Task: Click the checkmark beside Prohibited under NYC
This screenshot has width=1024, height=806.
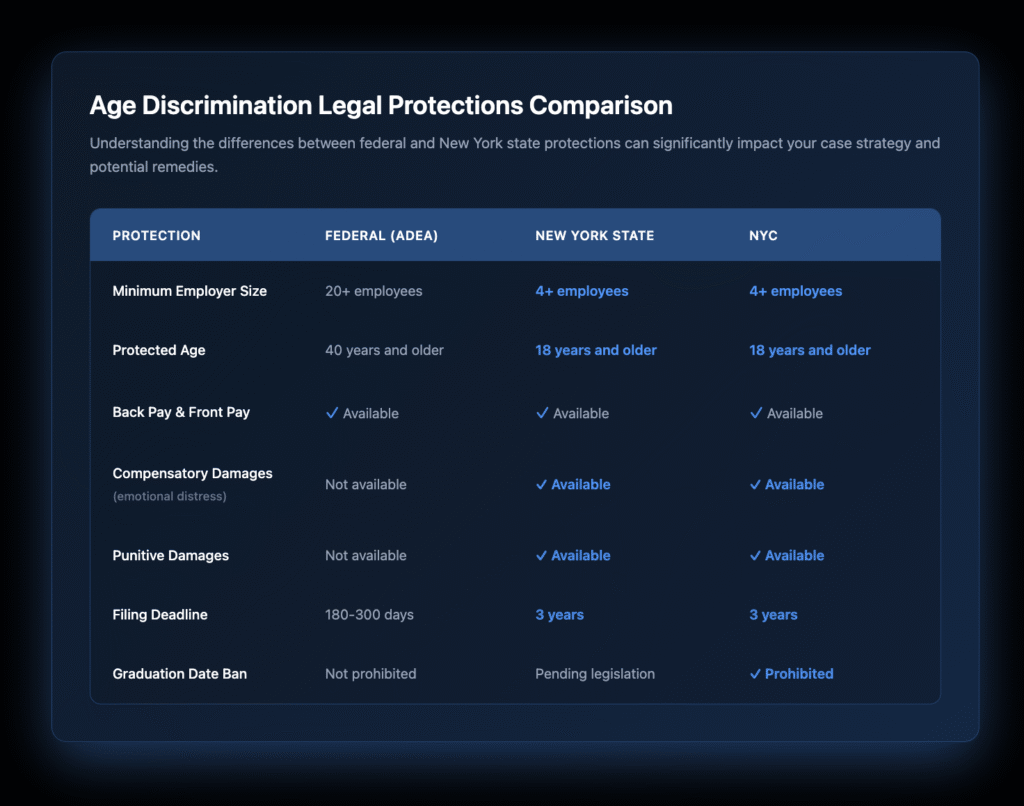Action: [757, 674]
